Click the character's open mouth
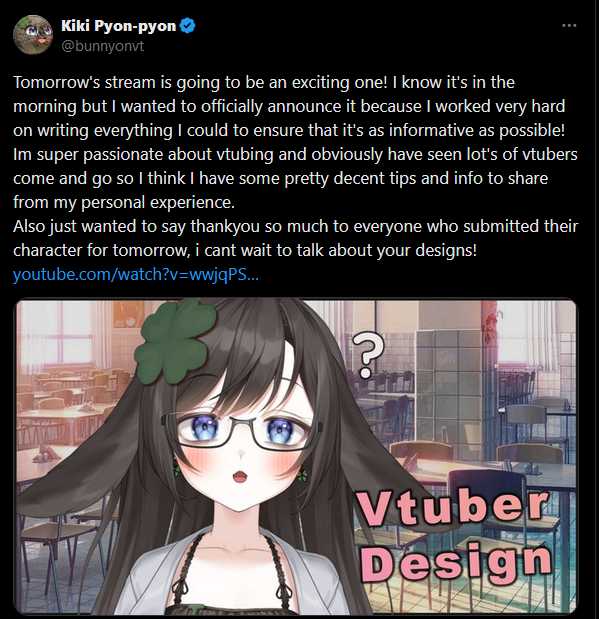Image resolution: width=599 pixels, height=619 pixels. [239, 476]
